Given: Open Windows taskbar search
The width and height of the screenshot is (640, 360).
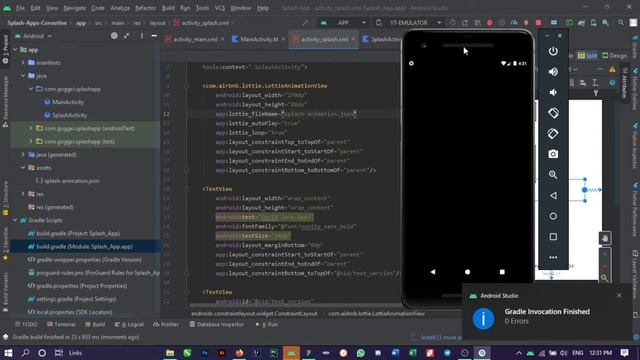Looking at the screenshot, I should coord(25,353).
